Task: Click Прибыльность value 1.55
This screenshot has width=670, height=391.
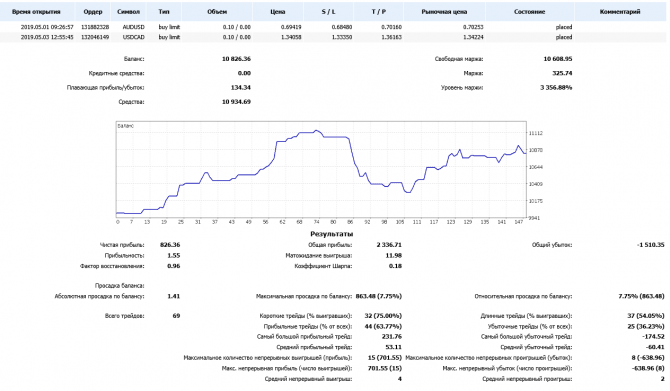Action: pyautogui.click(x=174, y=256)
